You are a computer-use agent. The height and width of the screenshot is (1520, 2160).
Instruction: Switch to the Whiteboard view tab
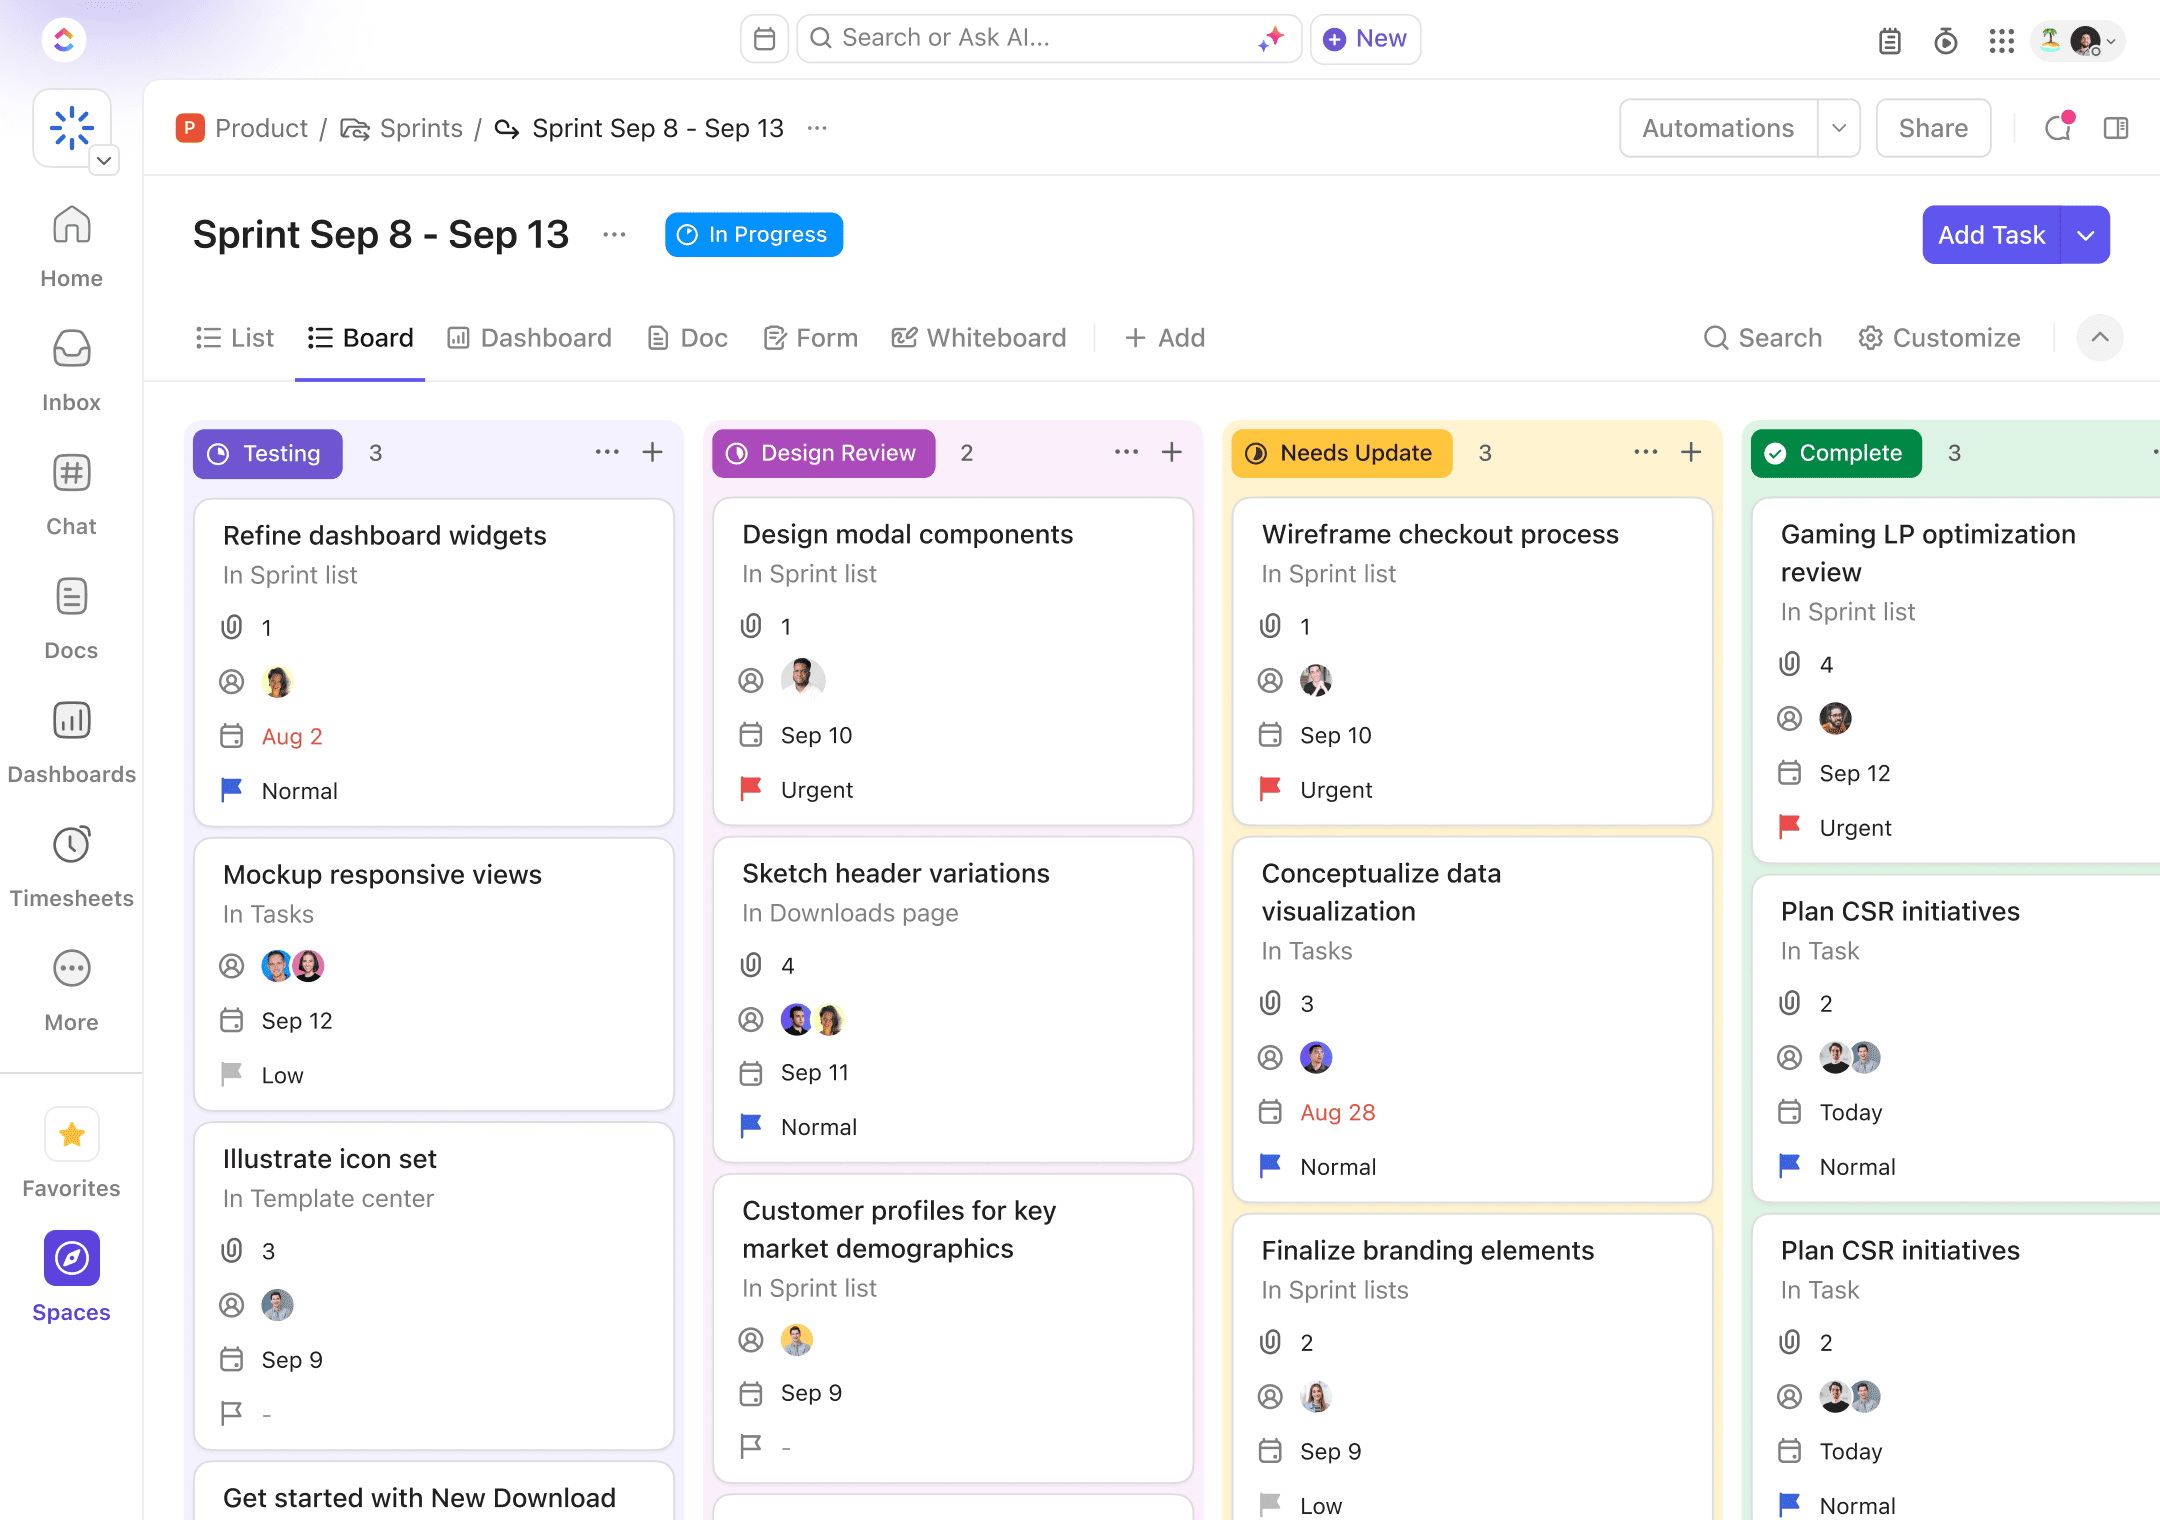click(979, 338)
